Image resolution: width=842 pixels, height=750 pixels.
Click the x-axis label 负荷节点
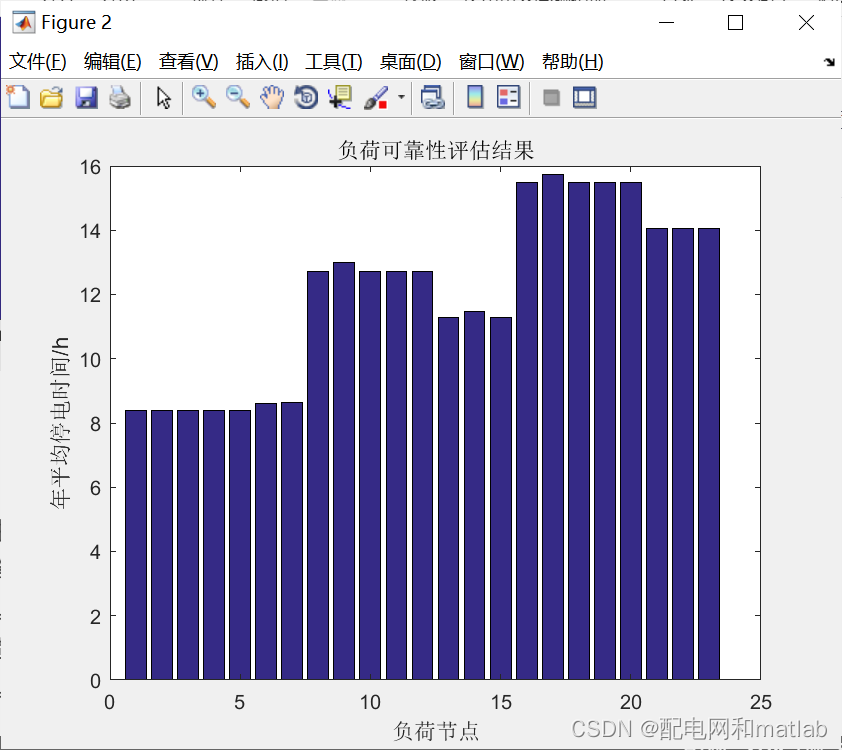435,731
